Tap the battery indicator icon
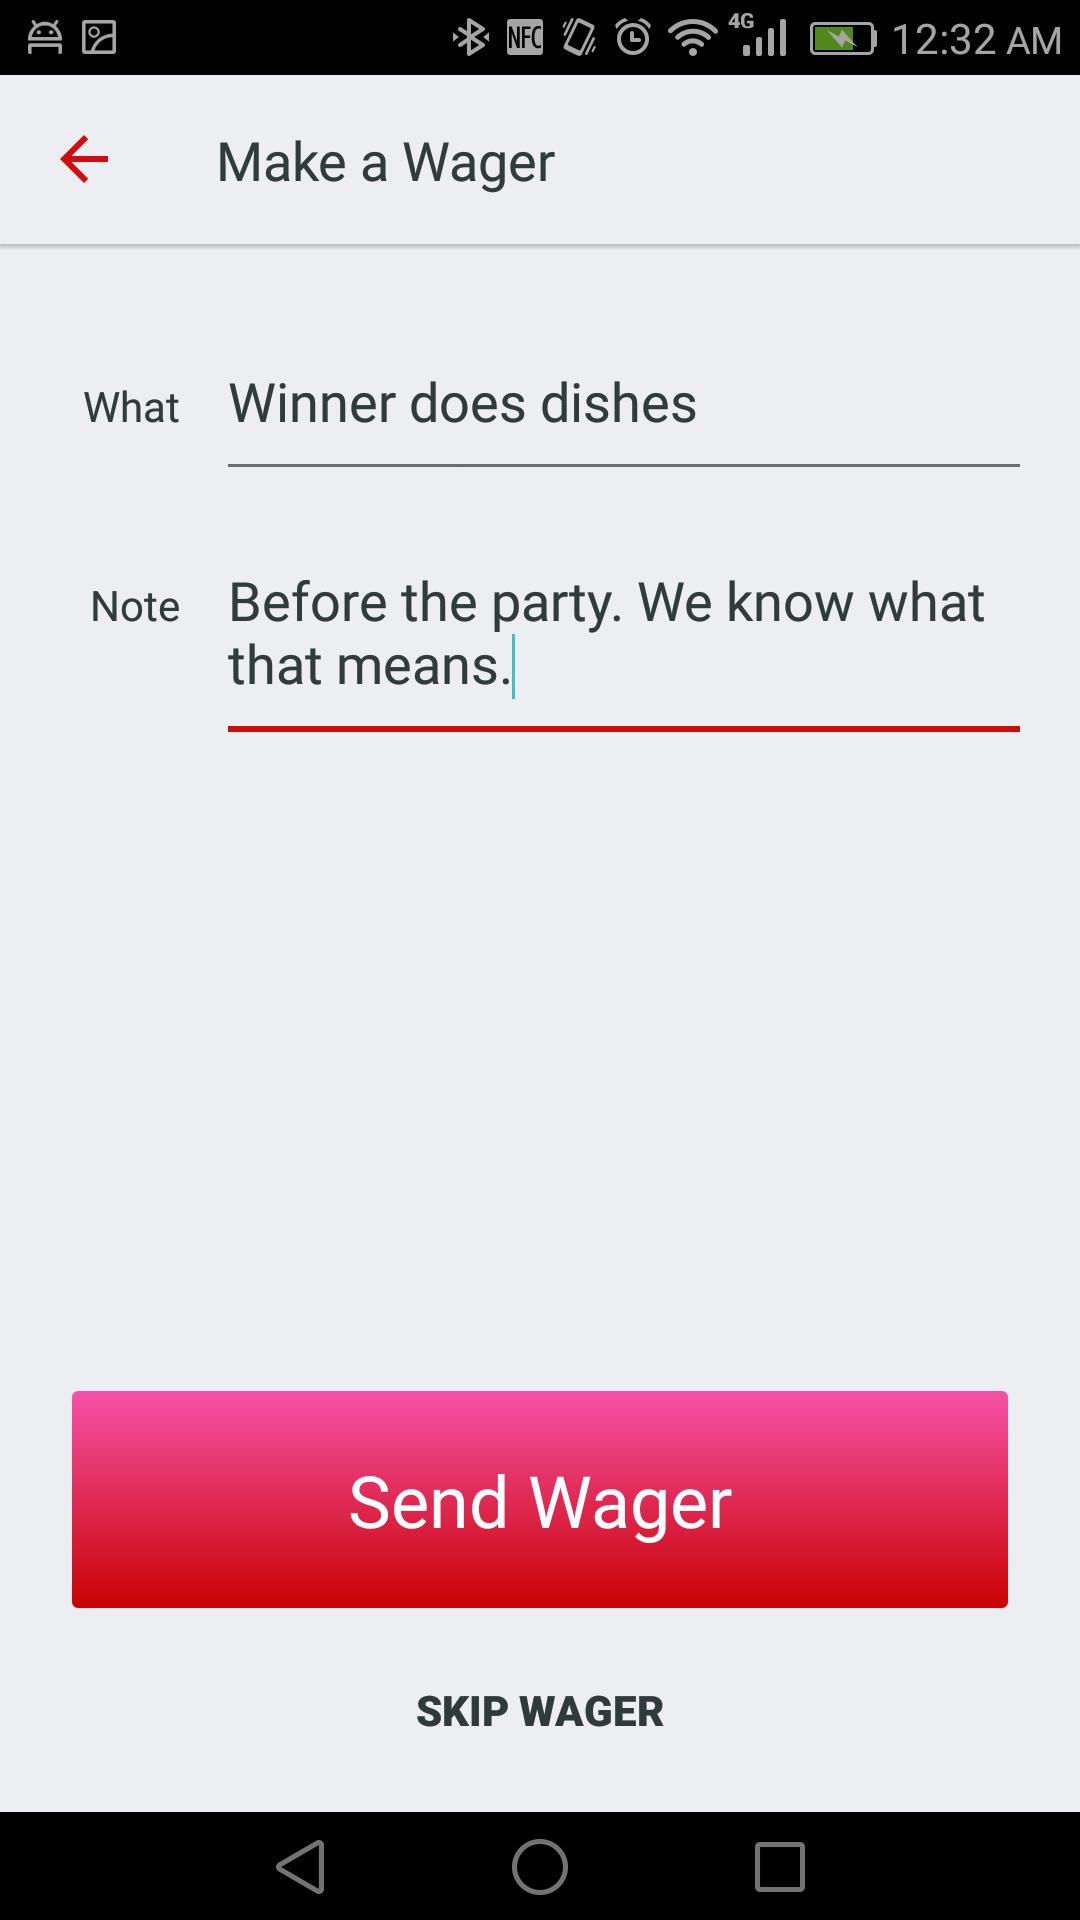The height and width of the screenshot is (1920, 1080). [845, 37]
